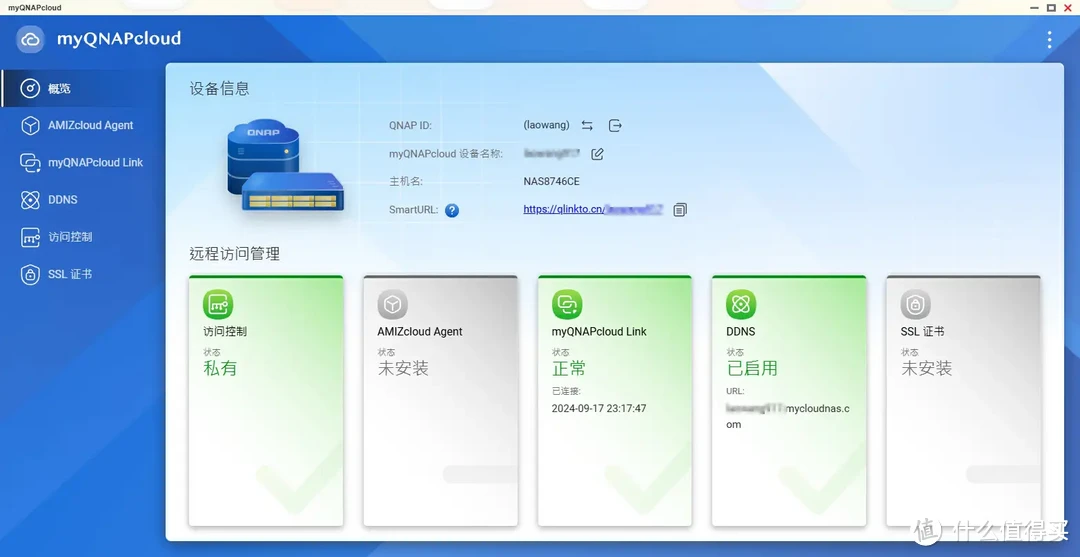Click the QNAP NAS device illustration
Screen dimensions: 1080x557
click(x=285, y=165)
